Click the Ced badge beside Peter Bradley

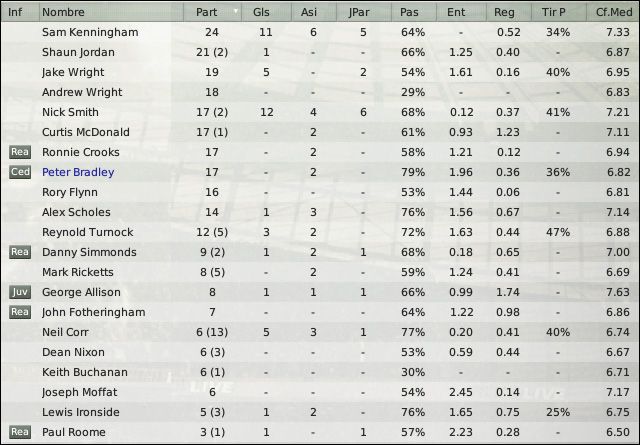[x=20, y=172]
